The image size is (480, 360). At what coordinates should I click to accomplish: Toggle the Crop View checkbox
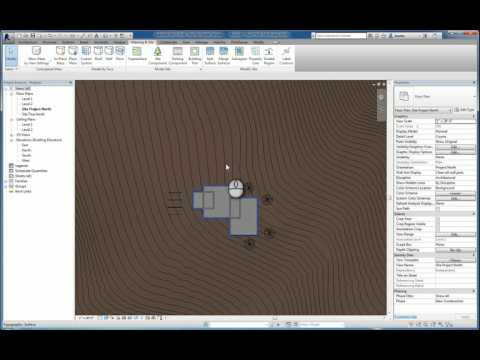438,219
